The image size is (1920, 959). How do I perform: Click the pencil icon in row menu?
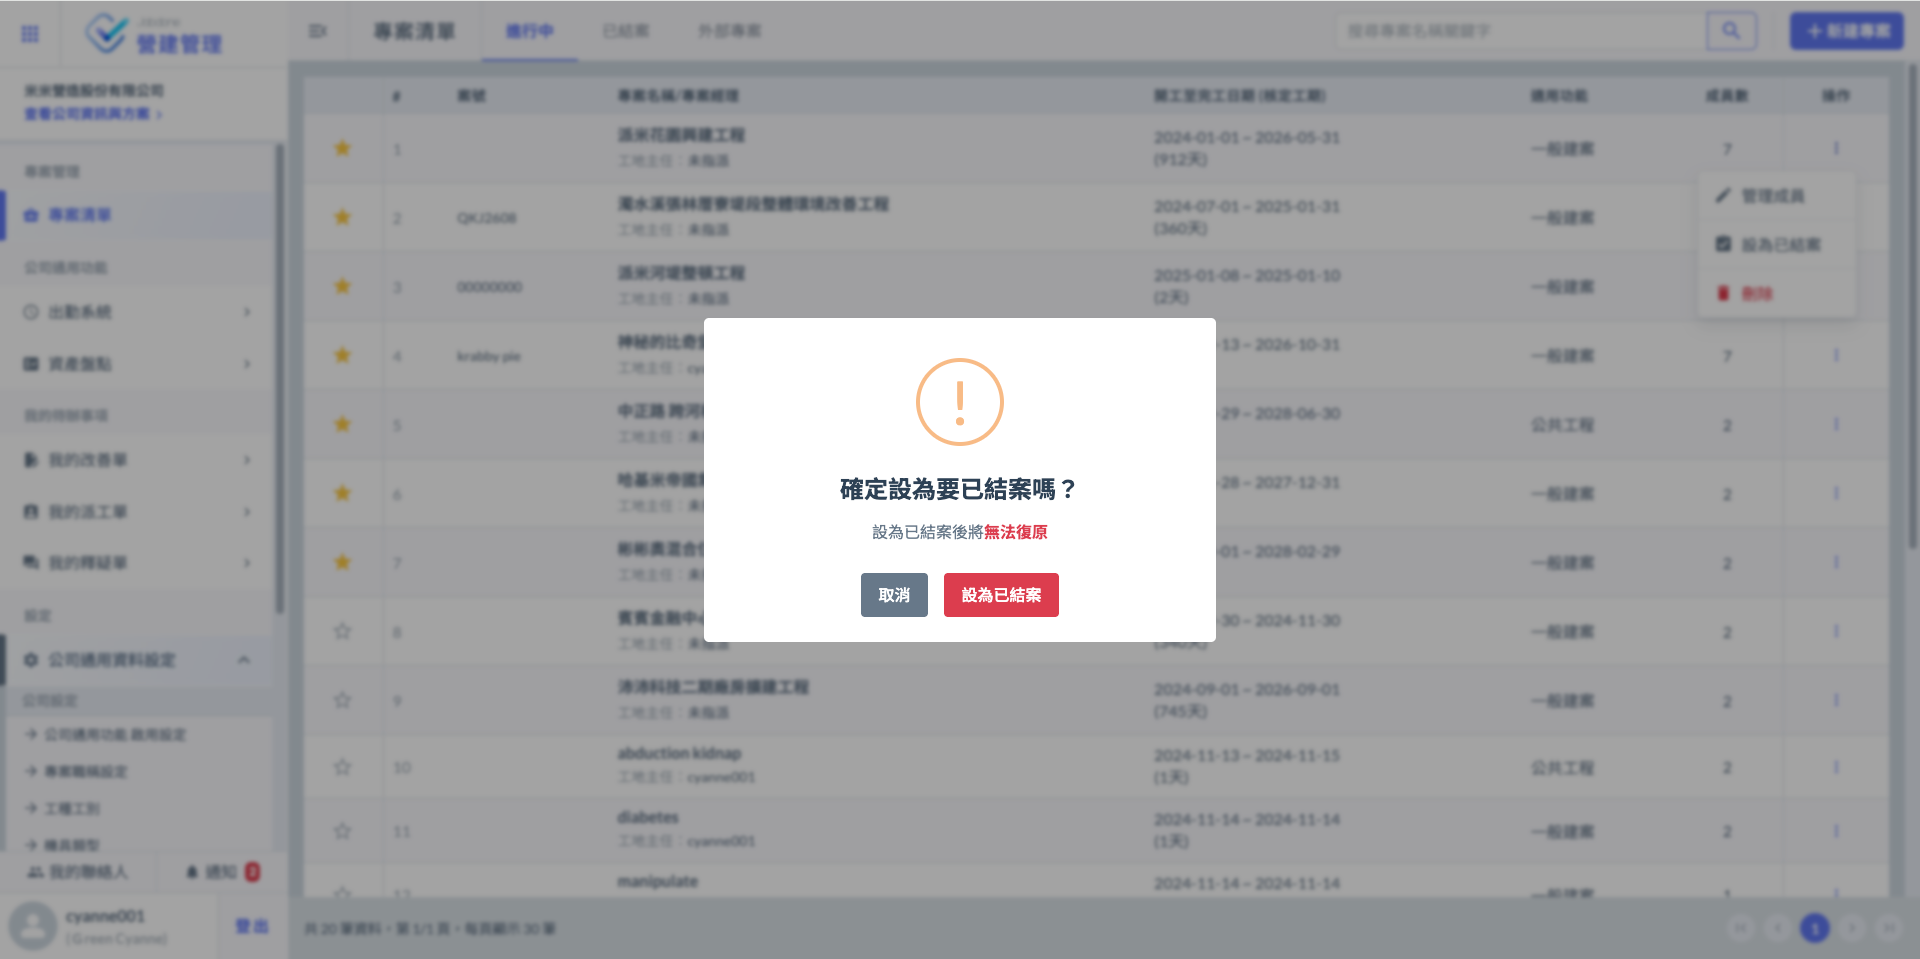[x=1723, y=196]
